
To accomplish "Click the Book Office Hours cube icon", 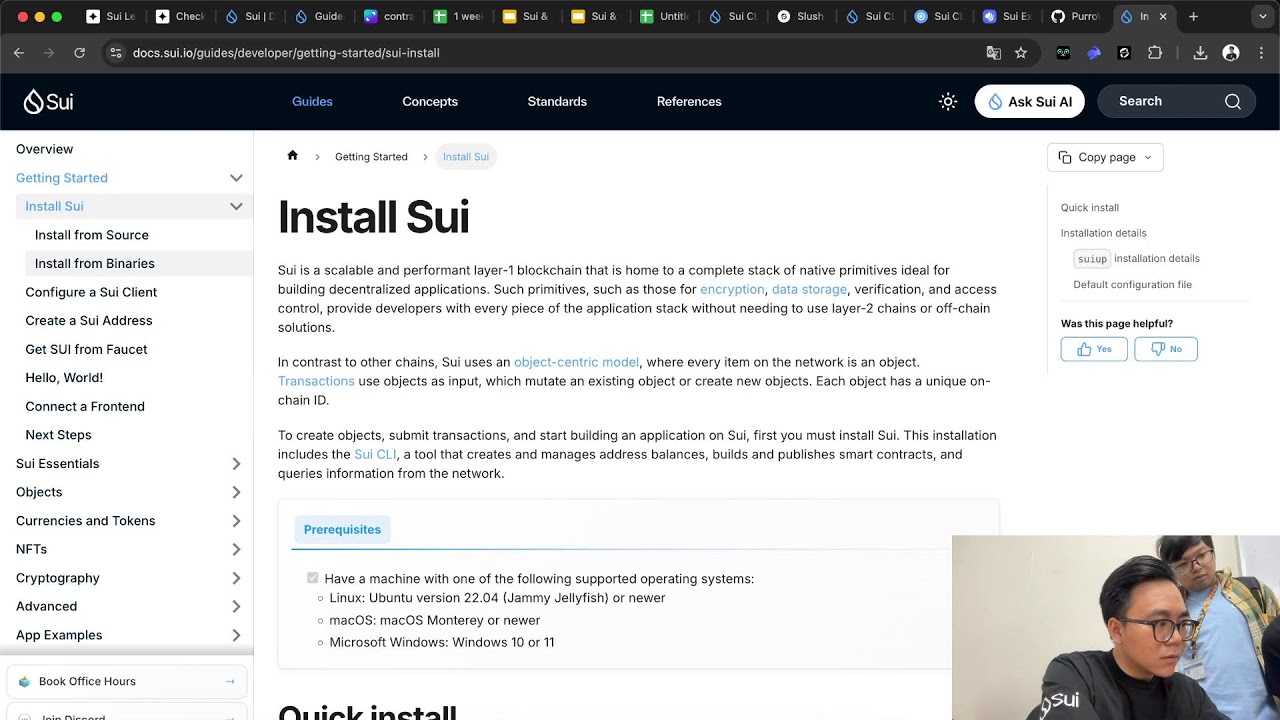I will pos(24,682).
